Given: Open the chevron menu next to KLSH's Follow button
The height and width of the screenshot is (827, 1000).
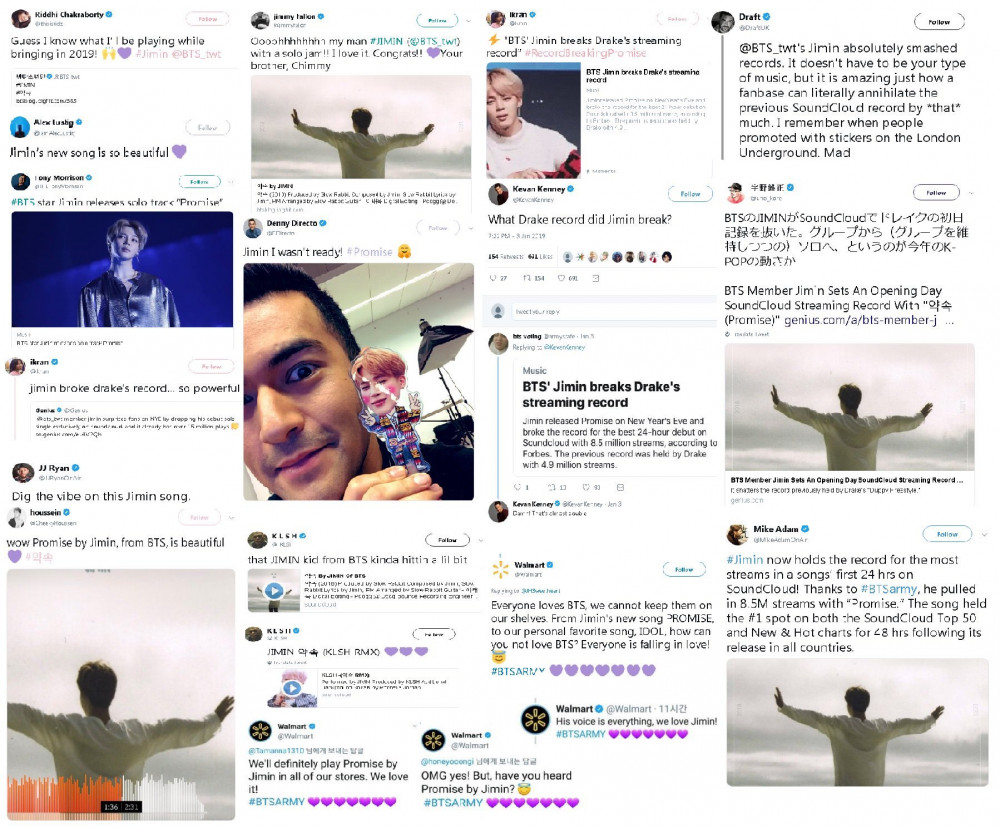Looking at the screenshot, I should click(482, 540).
